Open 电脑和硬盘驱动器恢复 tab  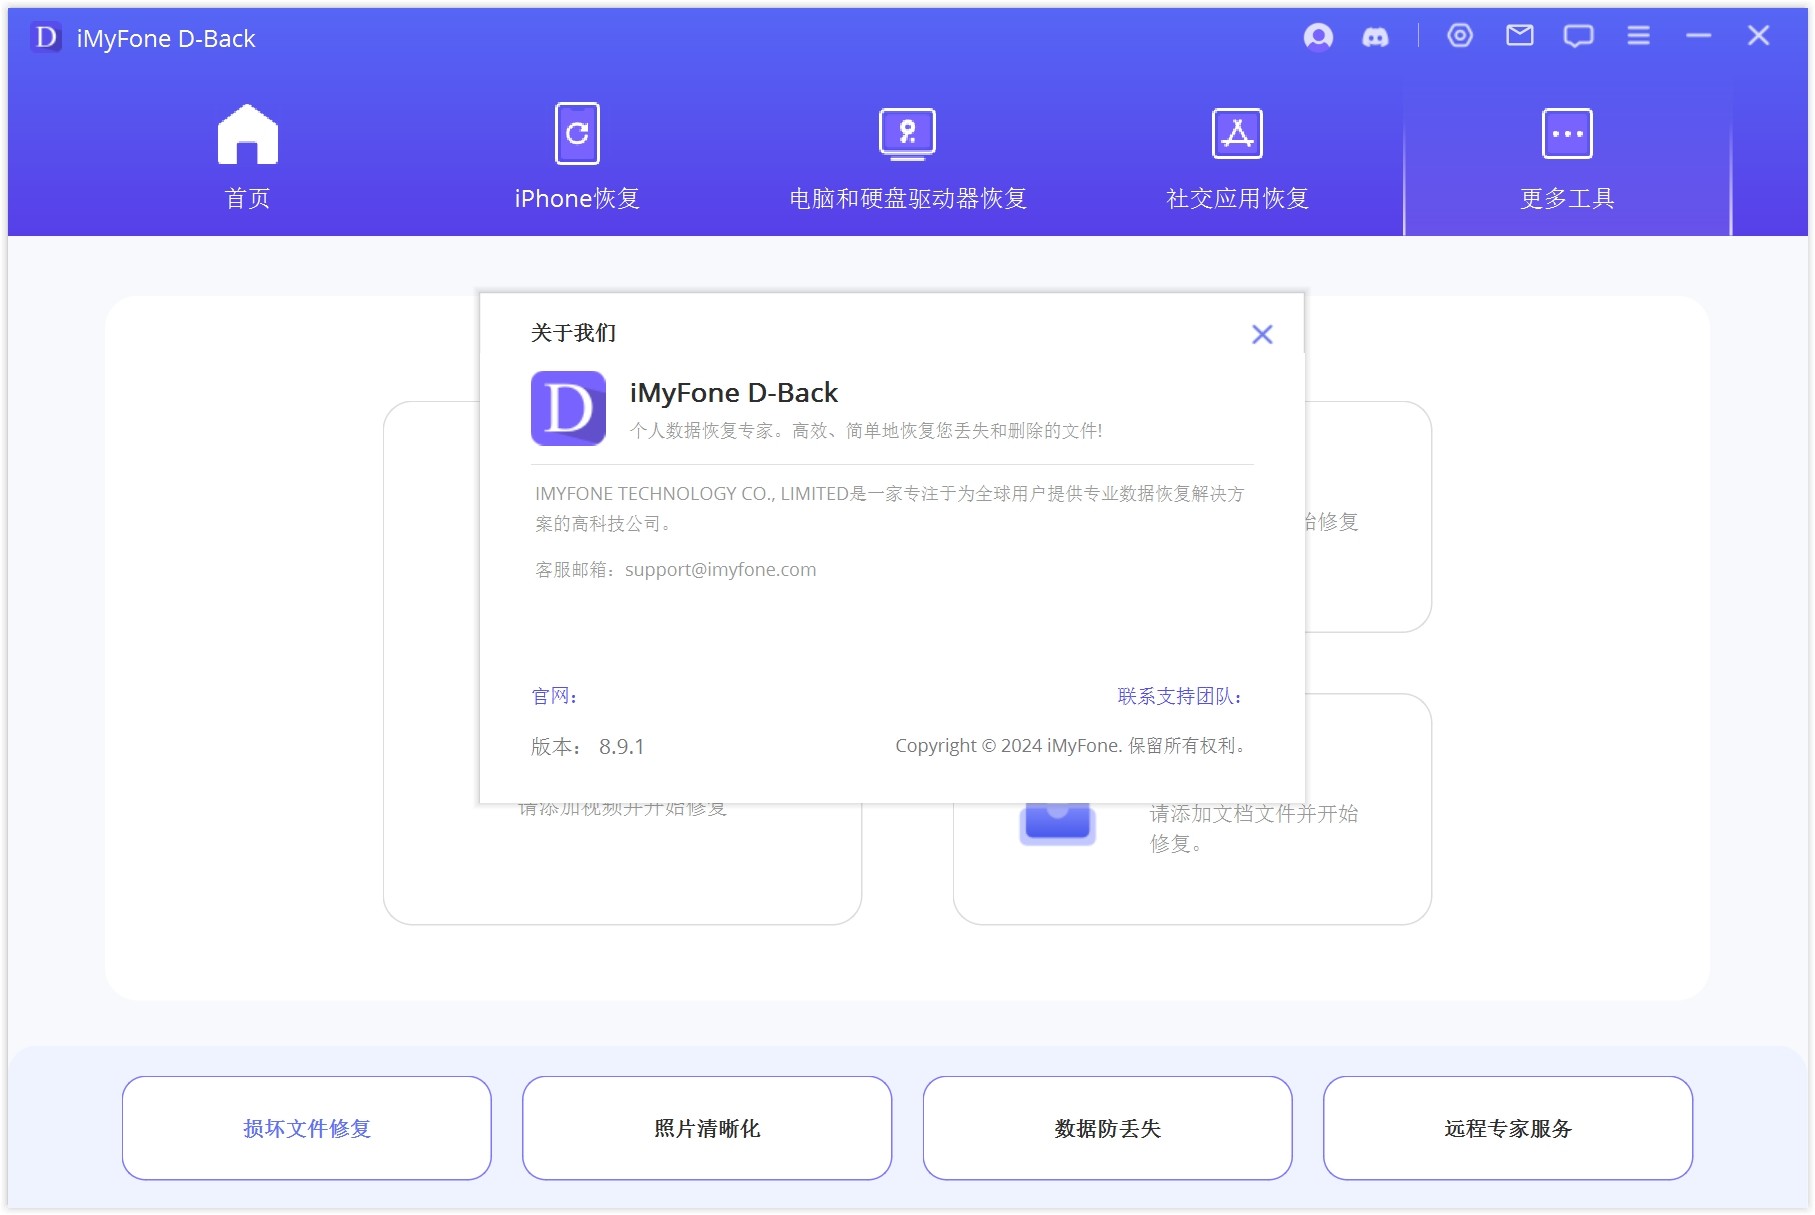(908, 158)
